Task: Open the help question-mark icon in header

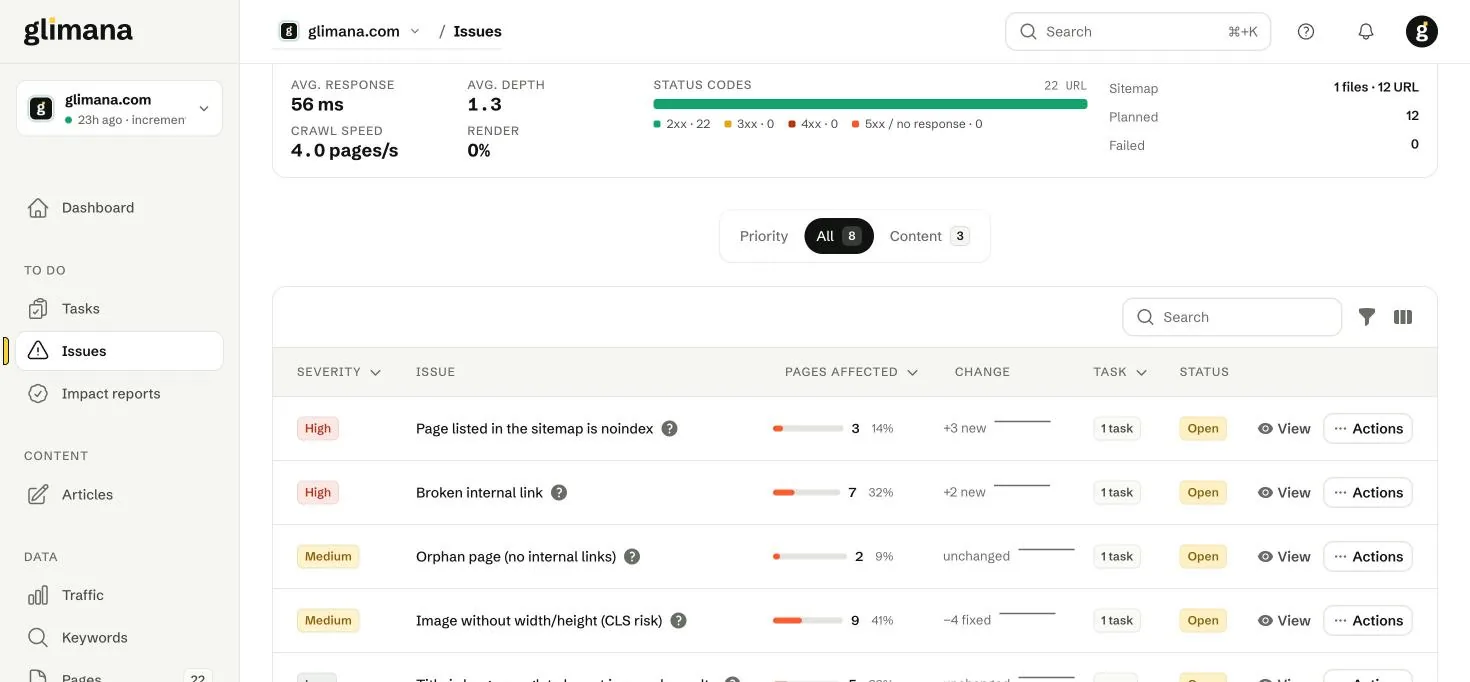Action: tap(1306, 31)
